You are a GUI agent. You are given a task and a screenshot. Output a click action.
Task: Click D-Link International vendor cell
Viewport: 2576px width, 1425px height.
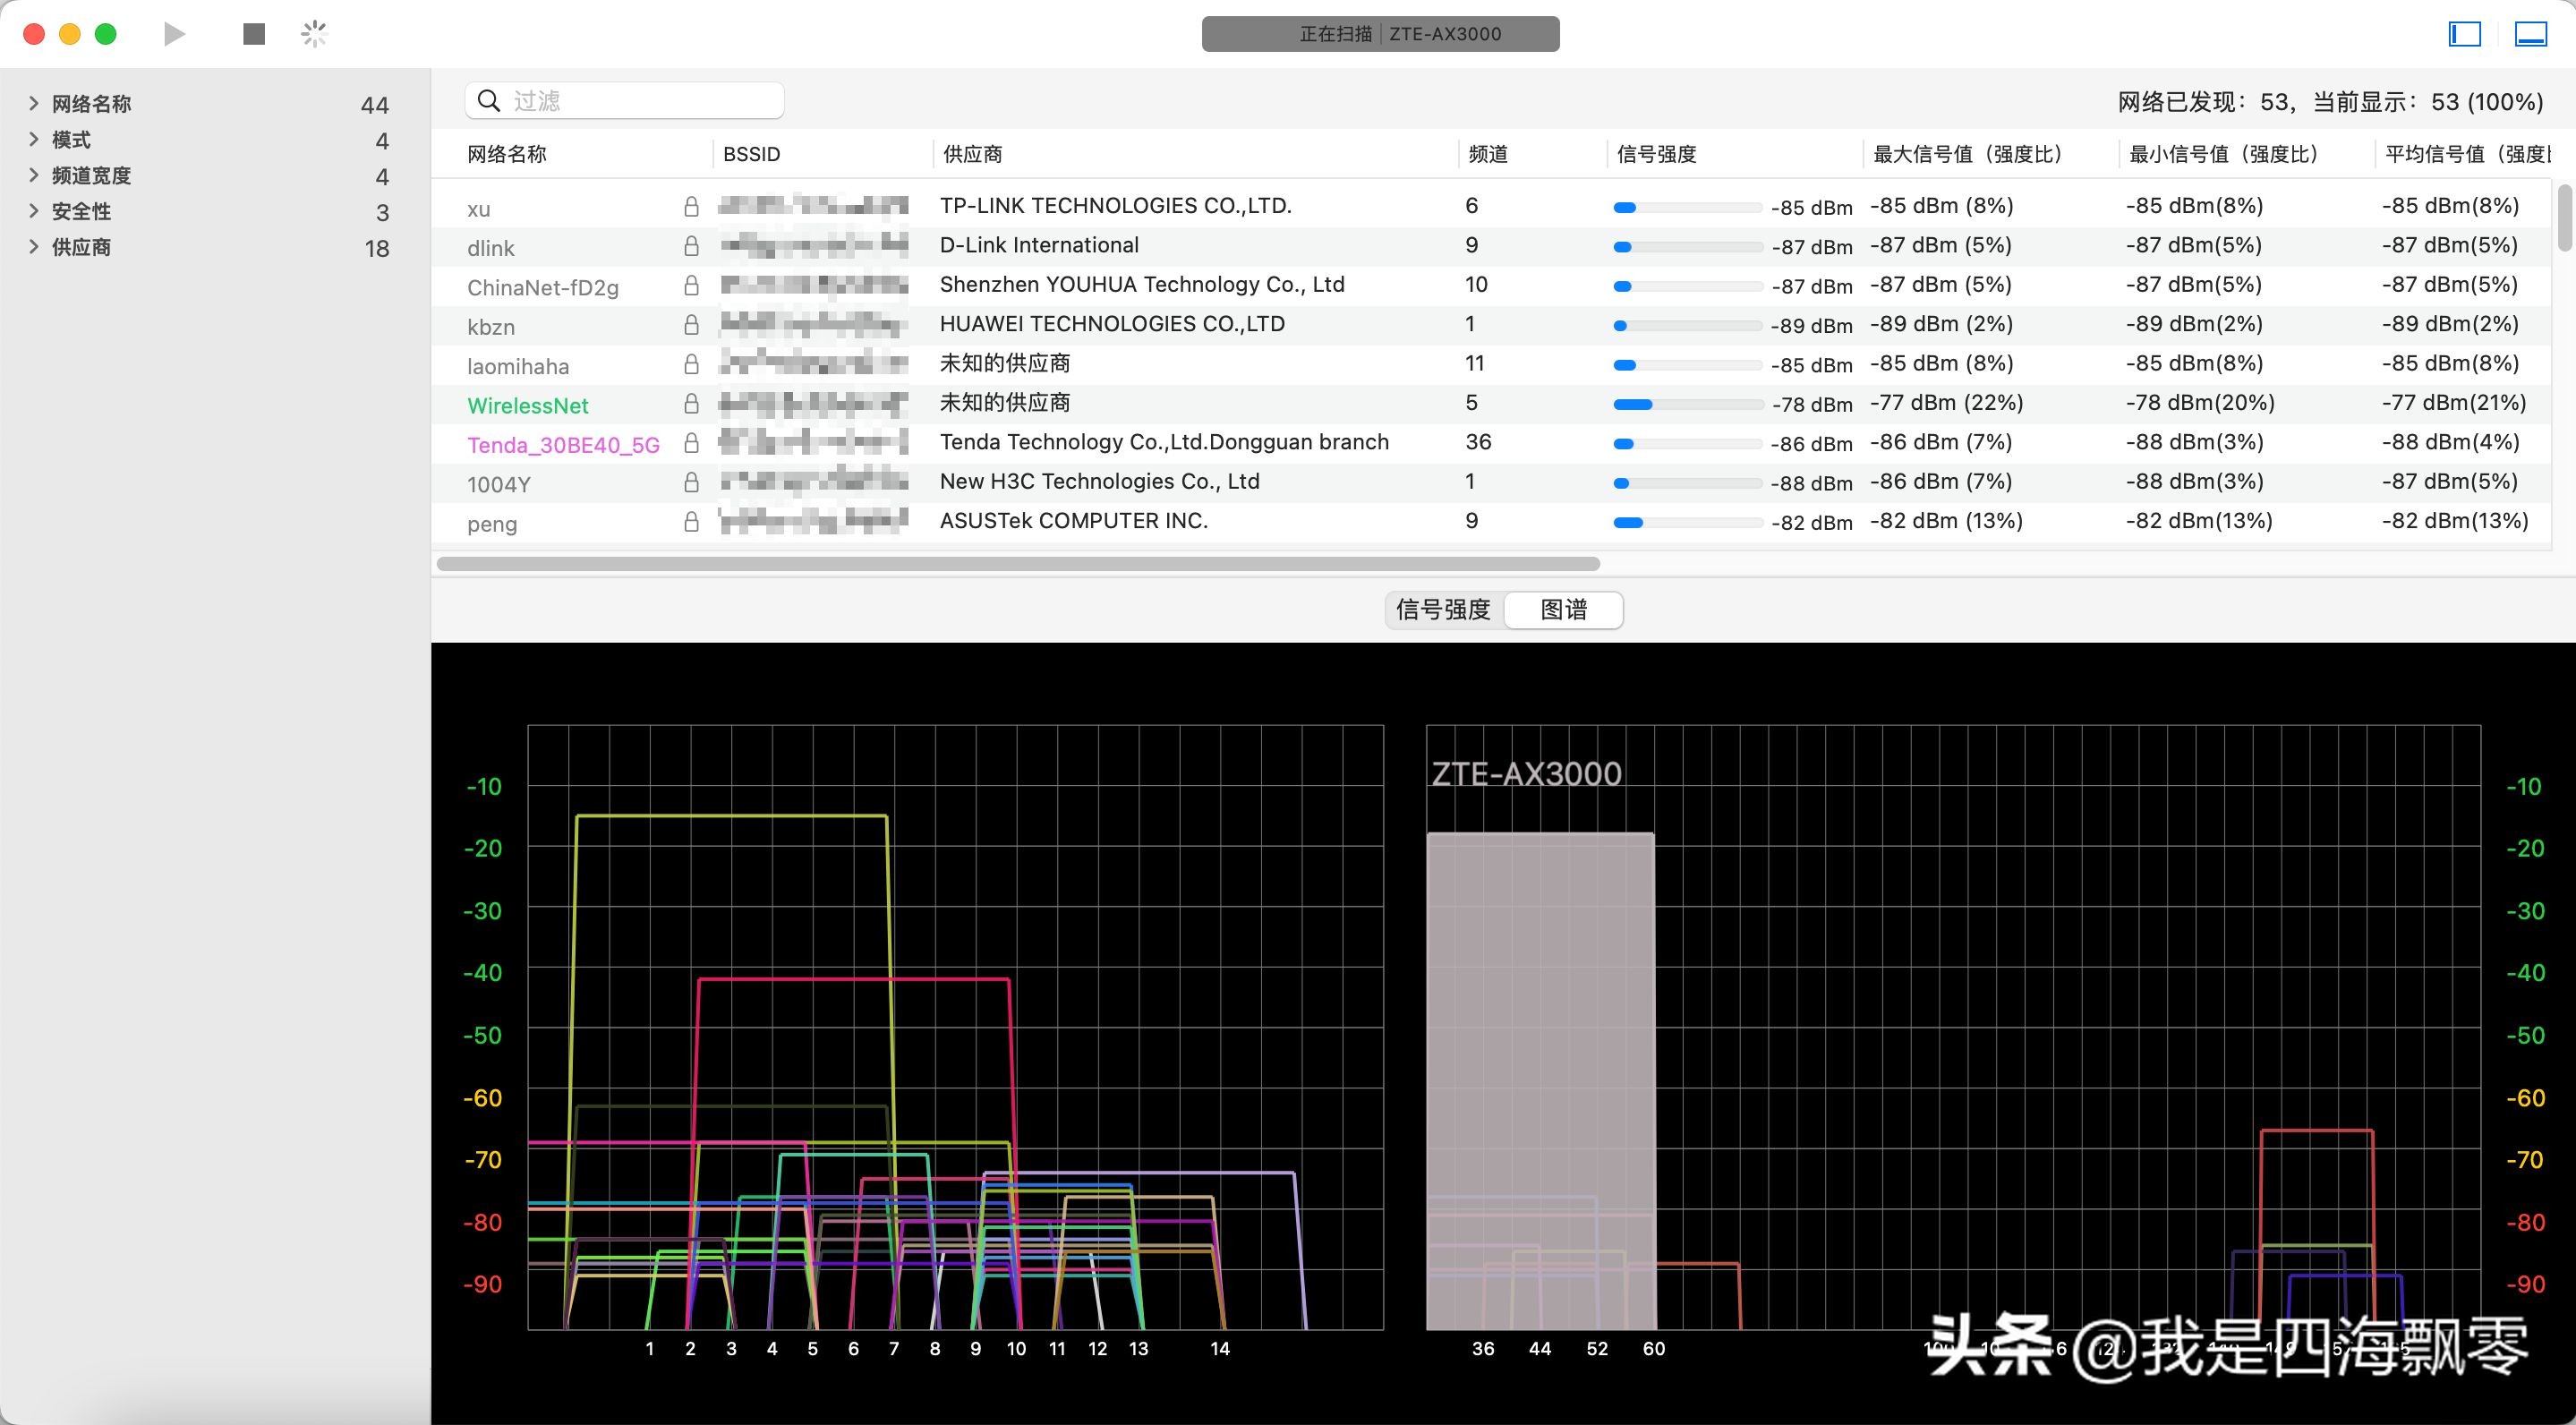[x=1039, y=245]
